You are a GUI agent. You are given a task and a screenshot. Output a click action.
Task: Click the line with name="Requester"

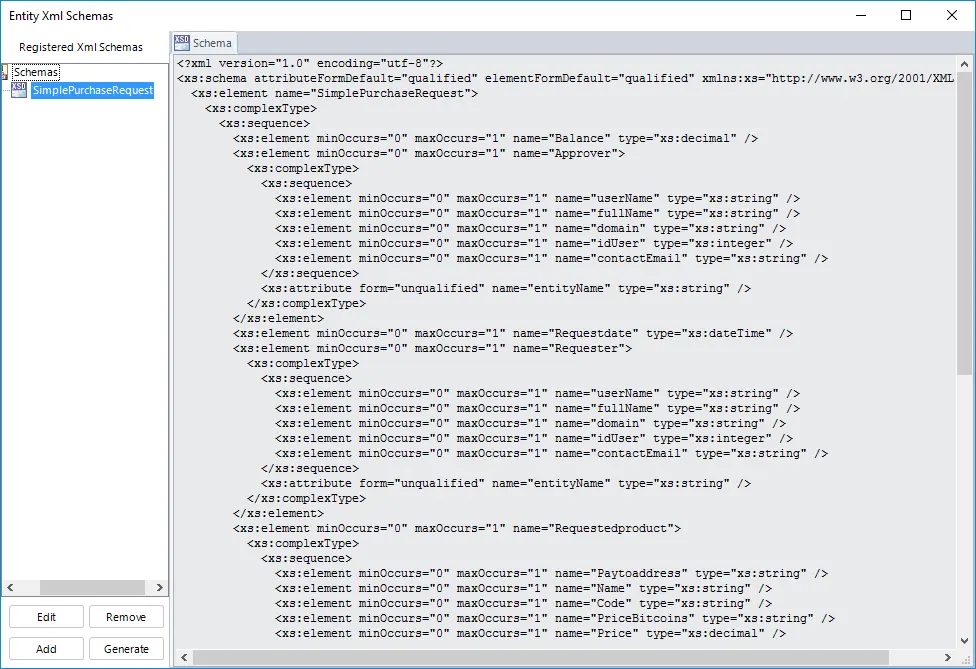[x=433, y=349]
